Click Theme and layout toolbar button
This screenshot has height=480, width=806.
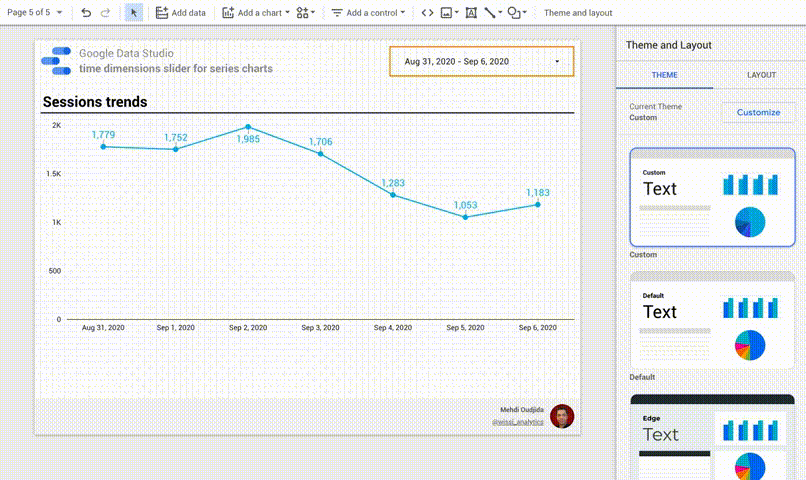coord(578,13)
